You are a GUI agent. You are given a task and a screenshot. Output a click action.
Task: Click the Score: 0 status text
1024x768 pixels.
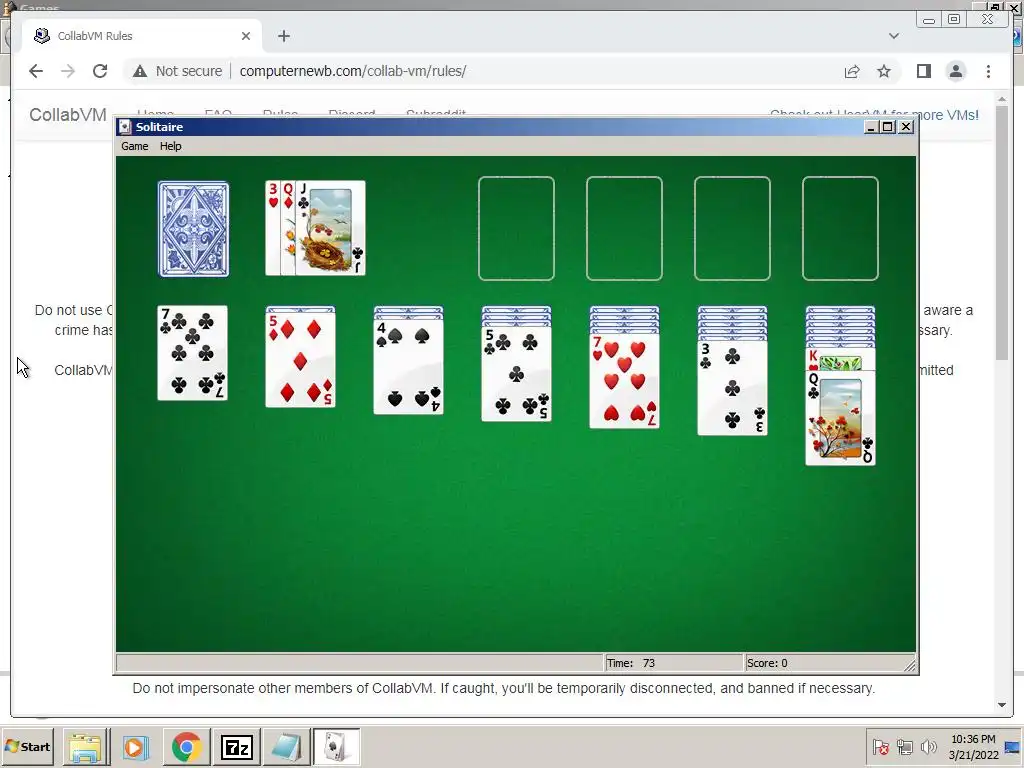767,663
